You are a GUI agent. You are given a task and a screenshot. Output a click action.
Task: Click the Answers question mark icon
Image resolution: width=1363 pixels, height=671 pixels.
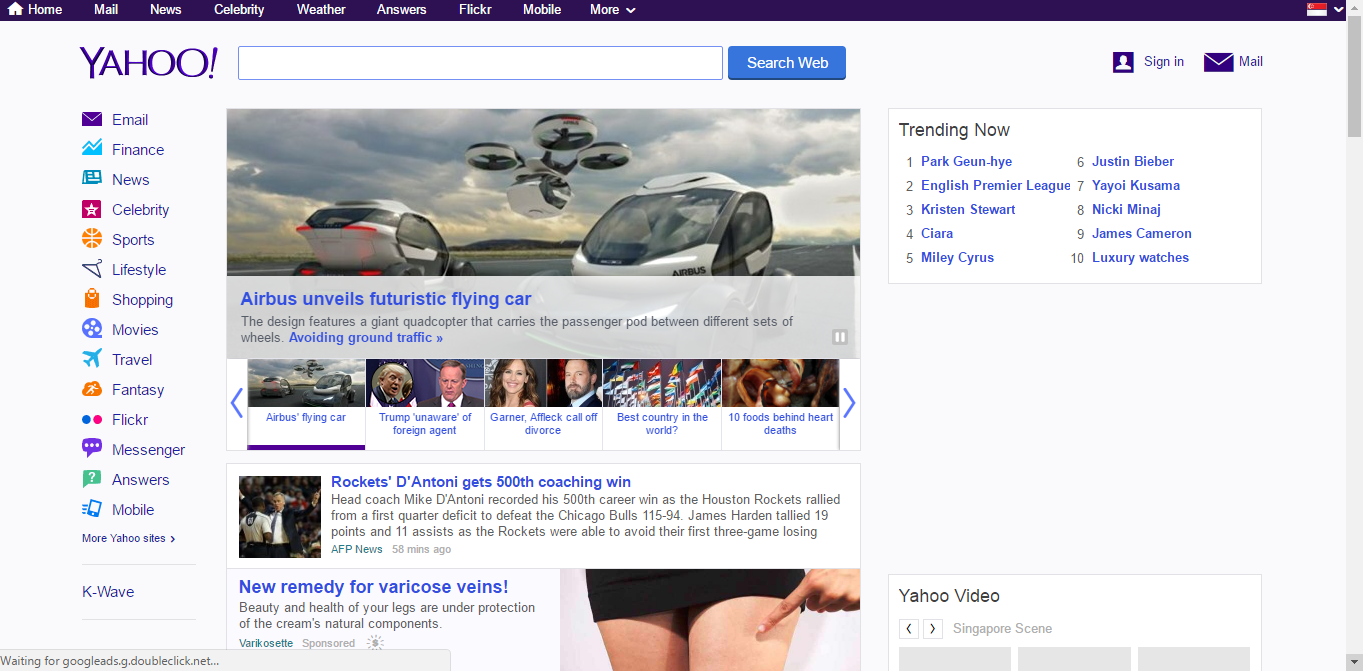click(x=92, y=479)
